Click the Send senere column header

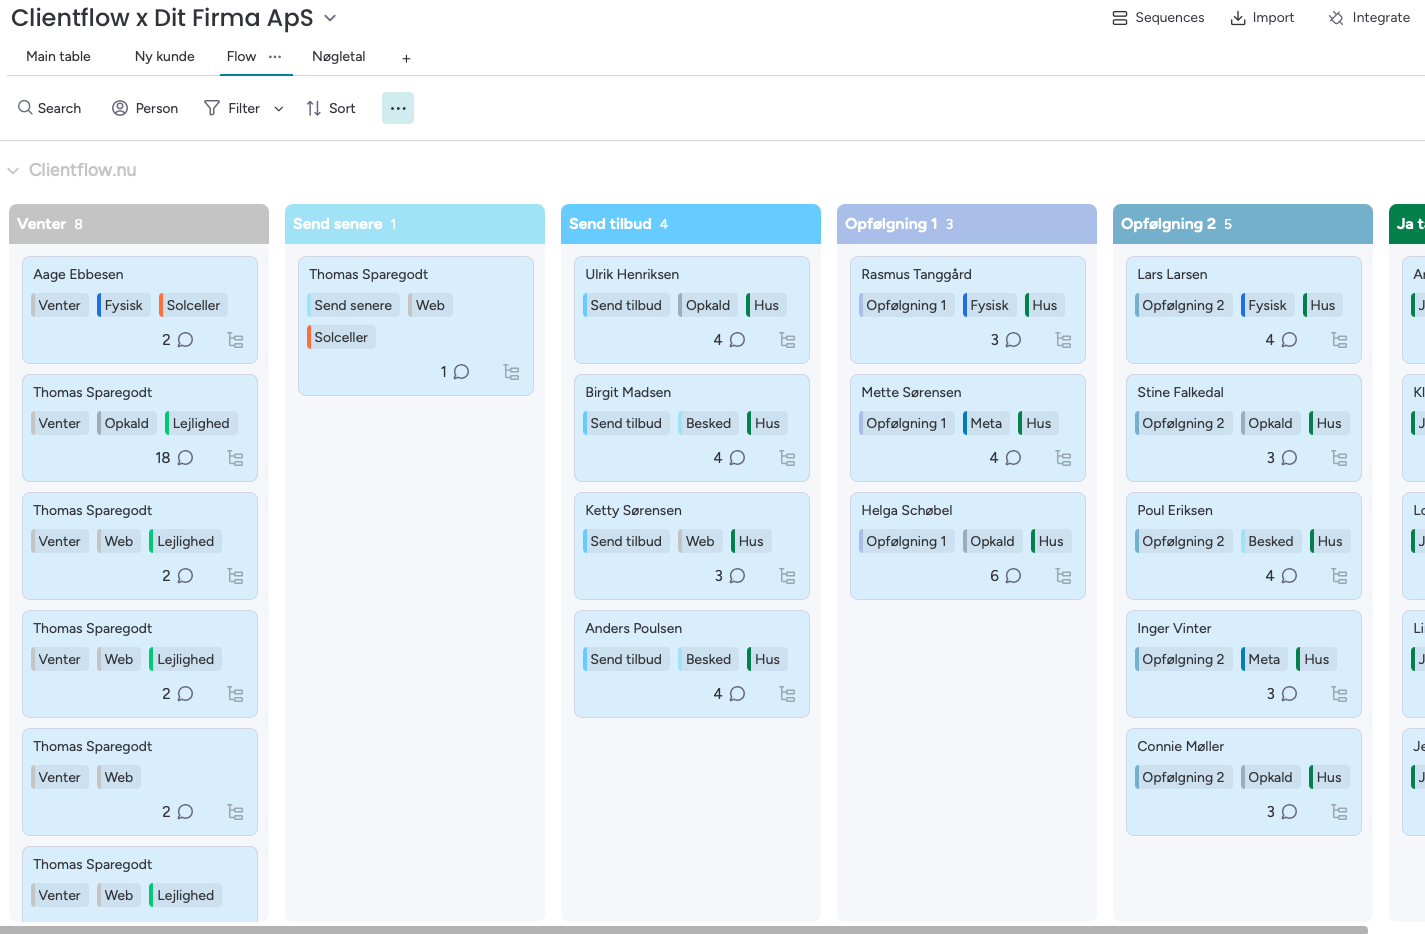pos(415,224)
